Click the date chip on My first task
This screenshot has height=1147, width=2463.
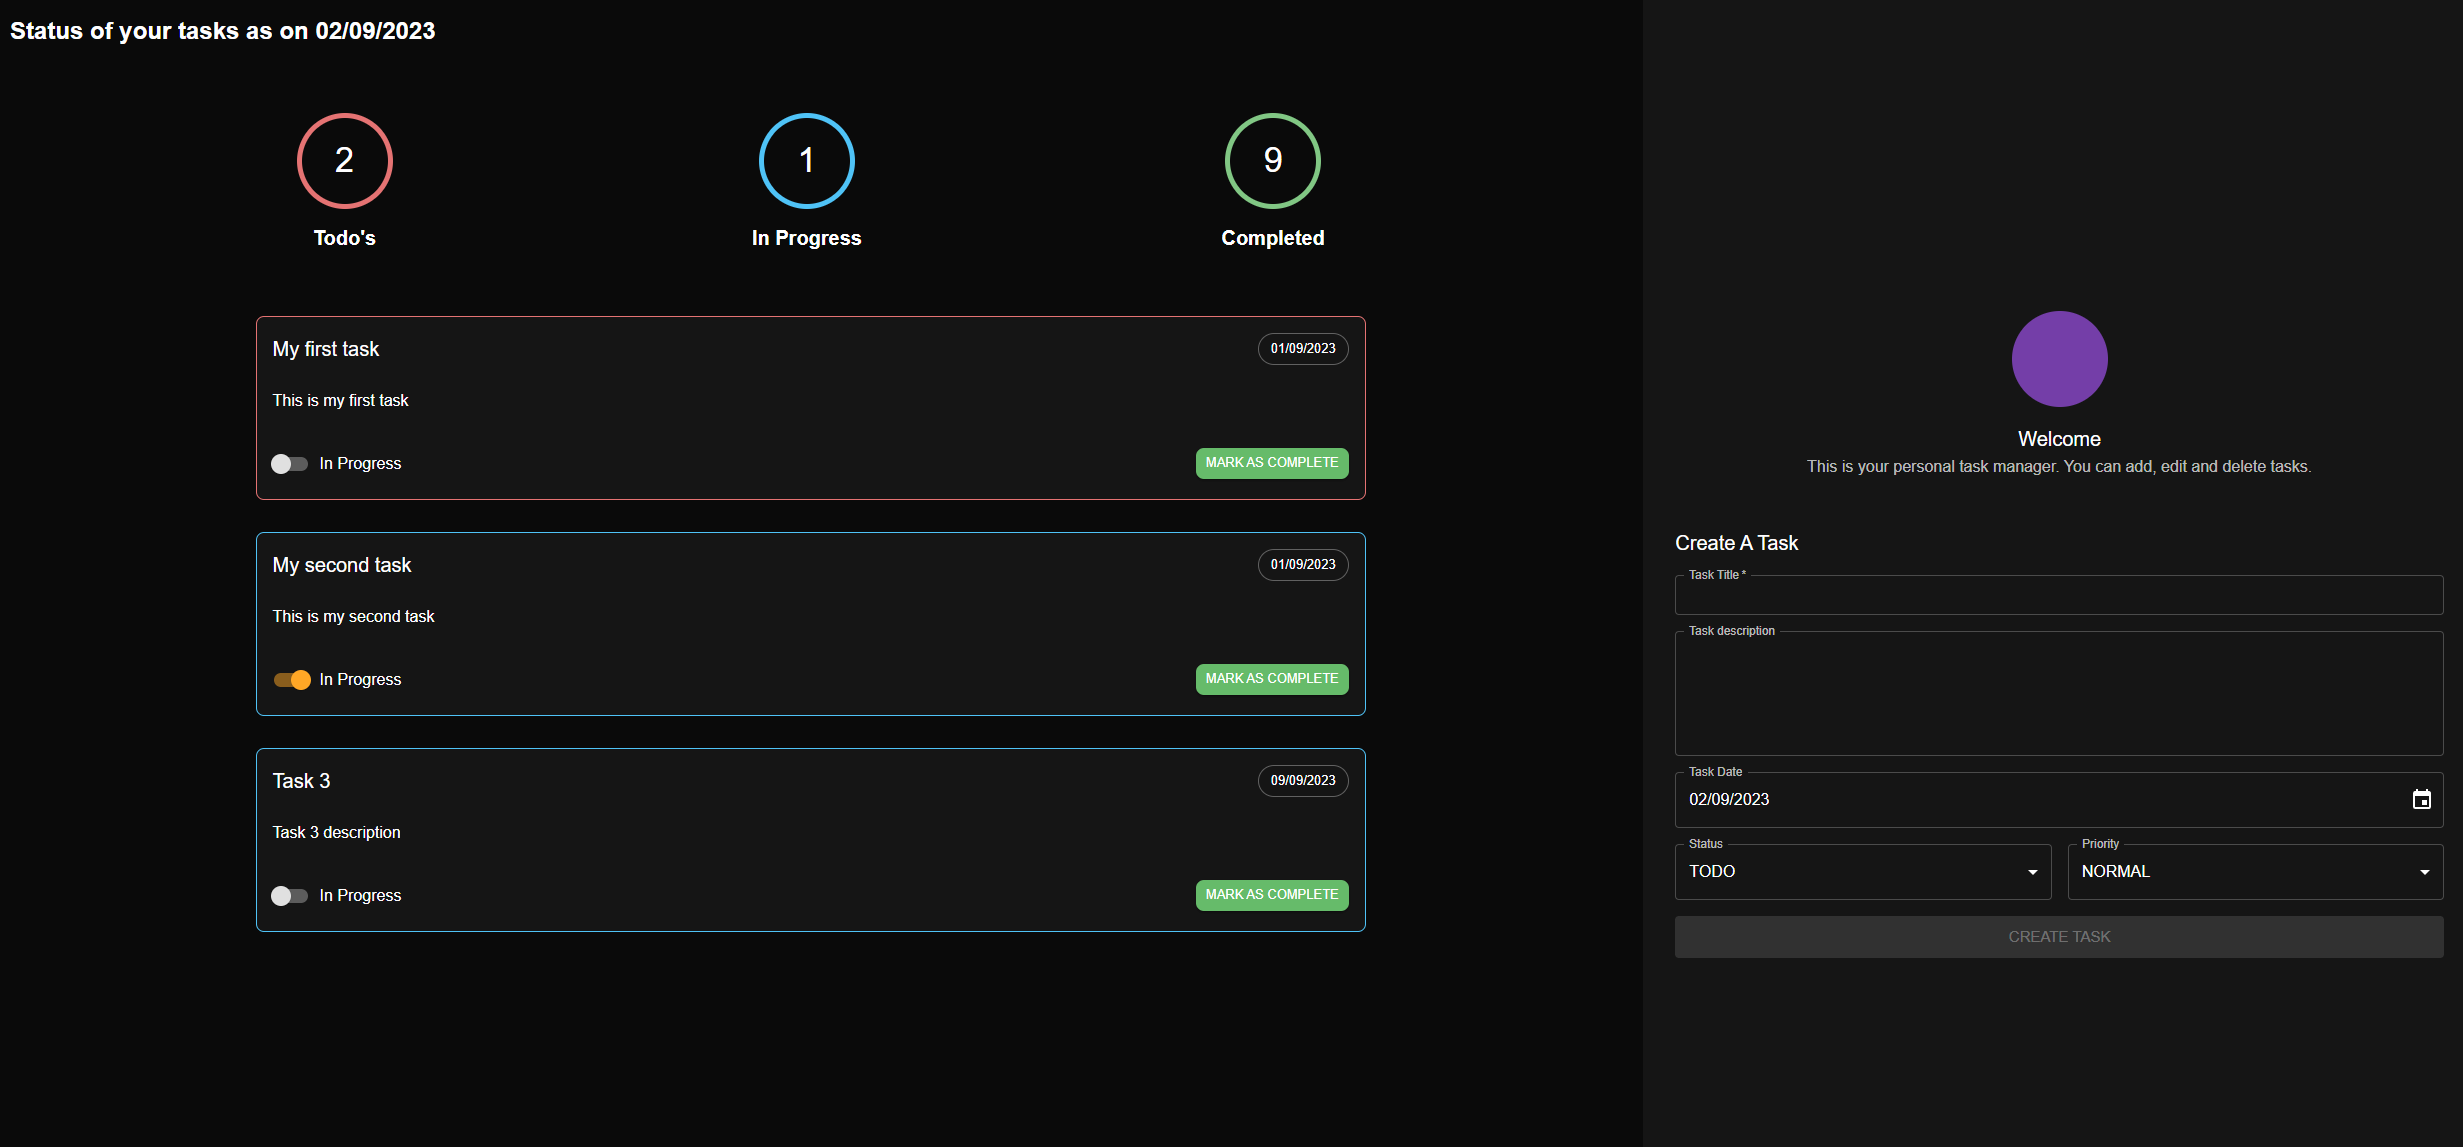pos(1302,349)
